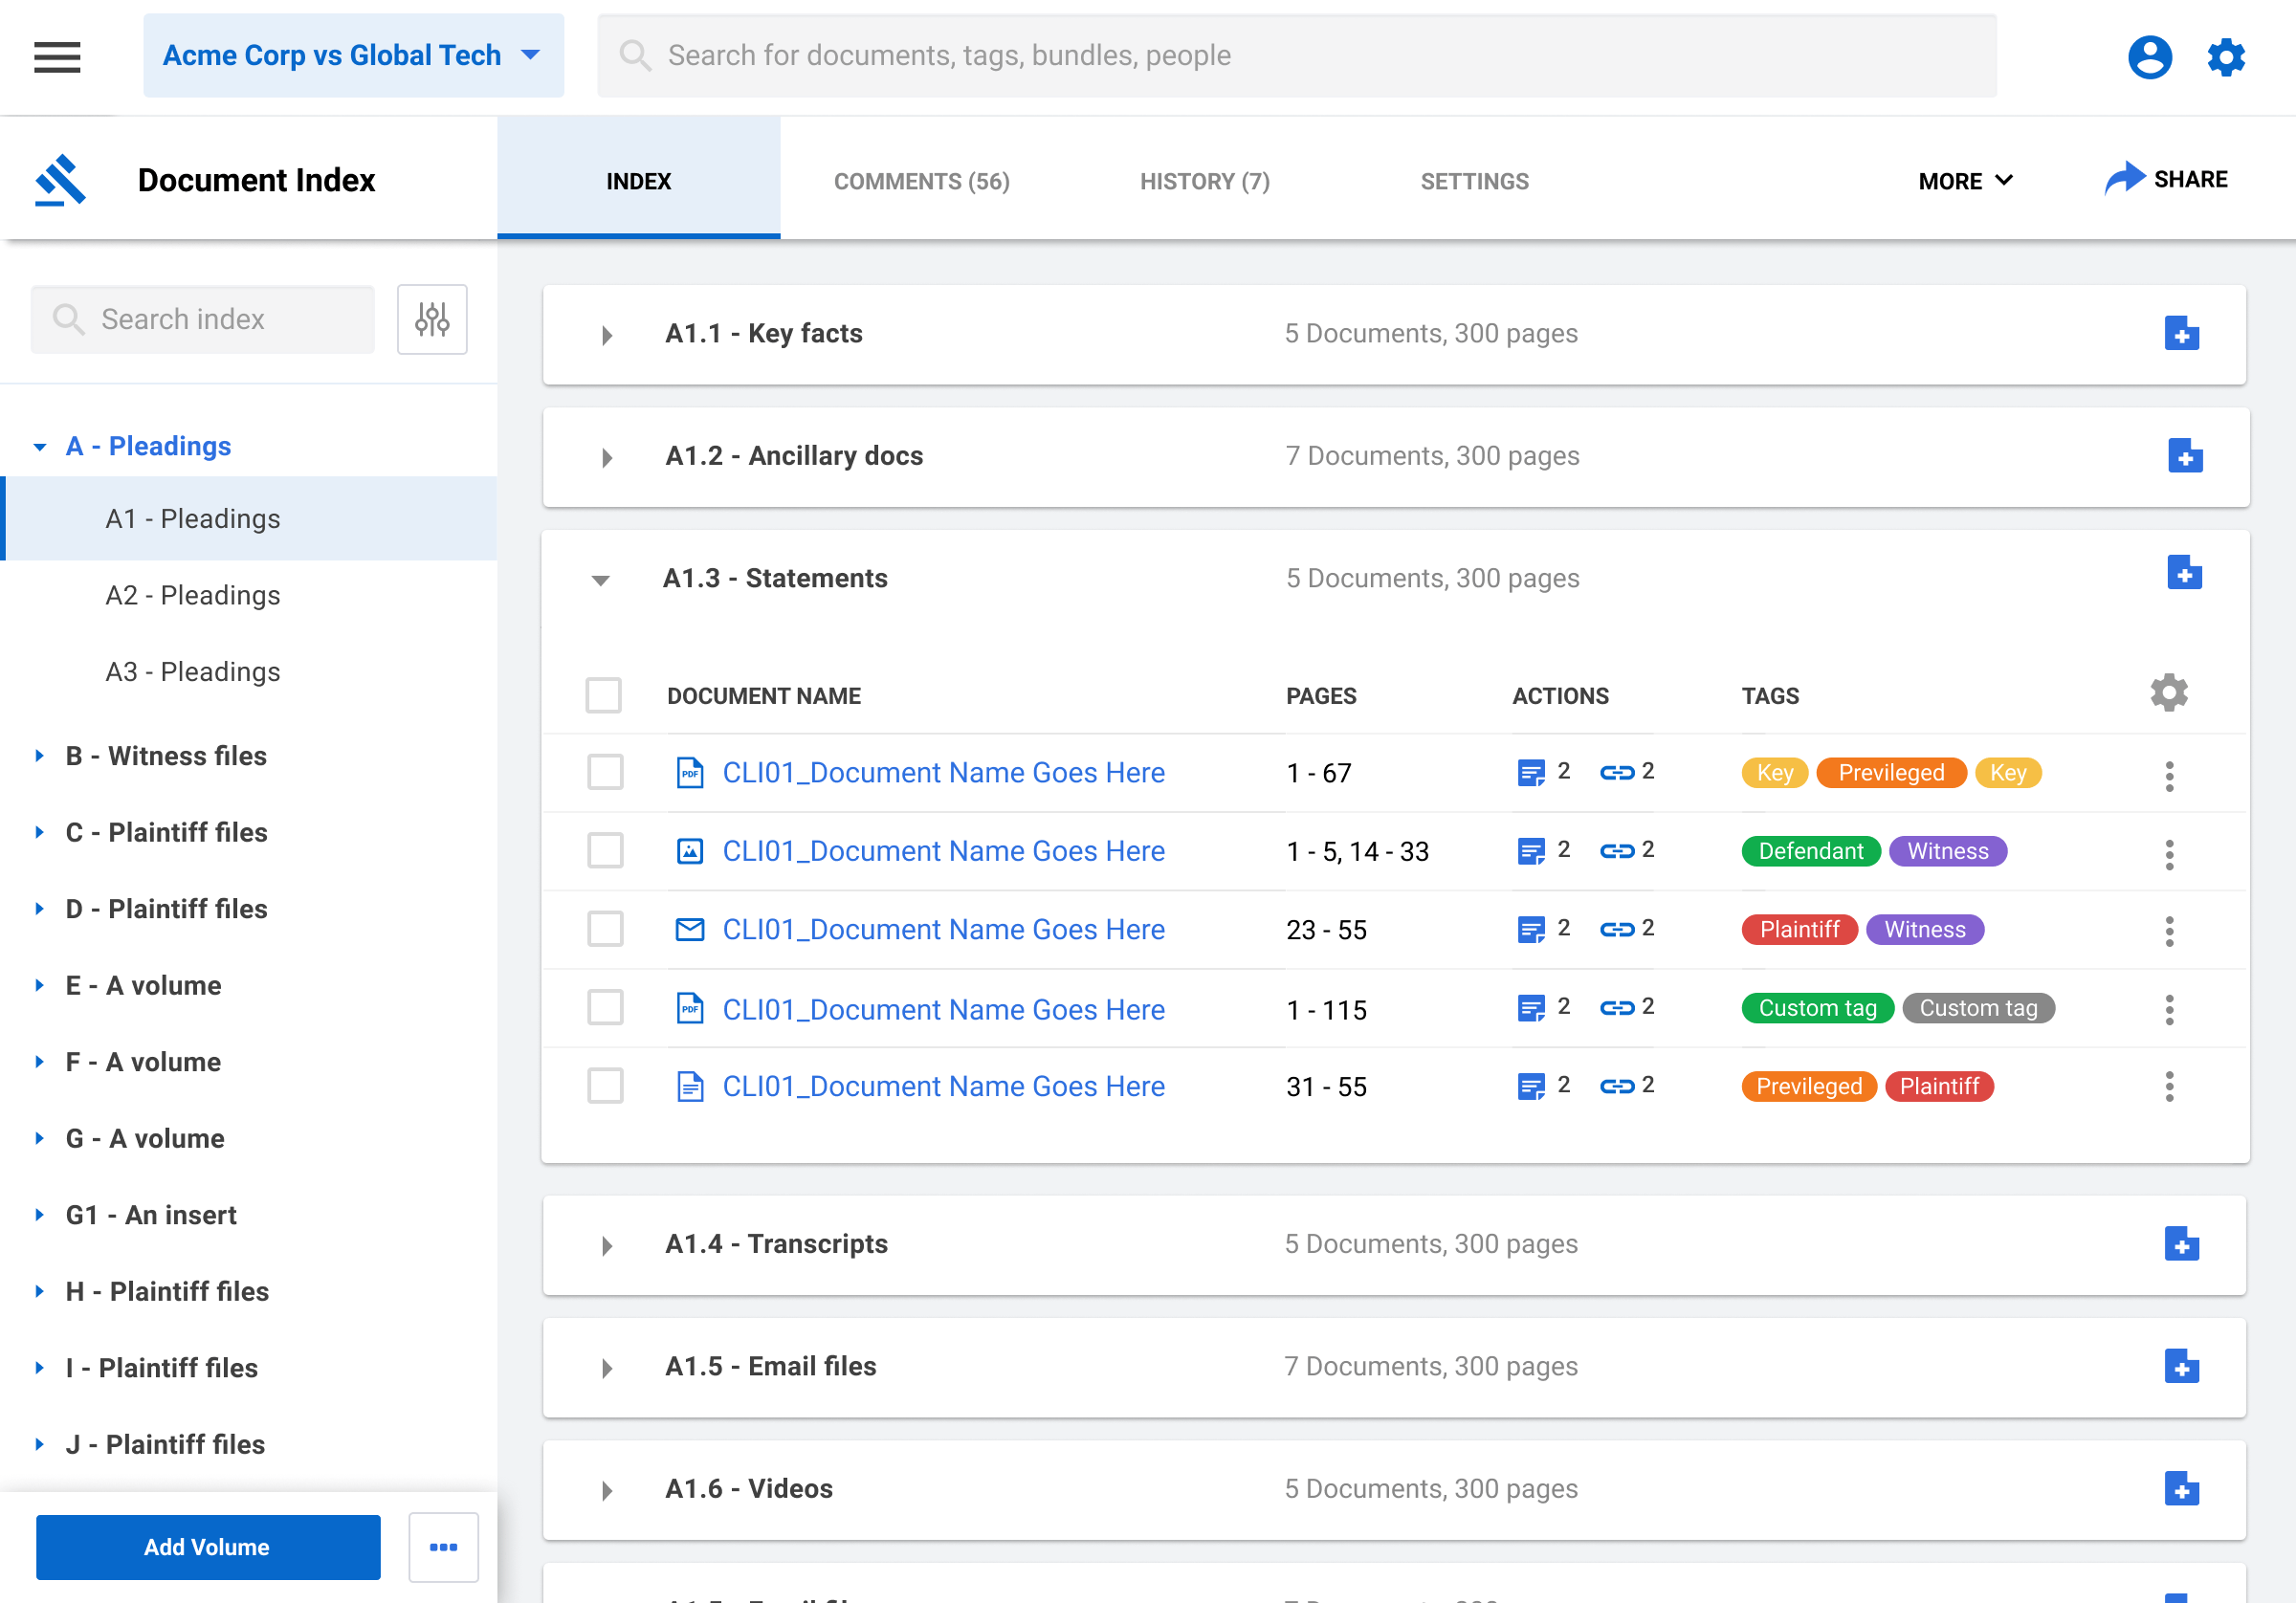Add document to A1.1 Key facts
This screenshot has width=2296, height=1603.
pos(2181,334)
